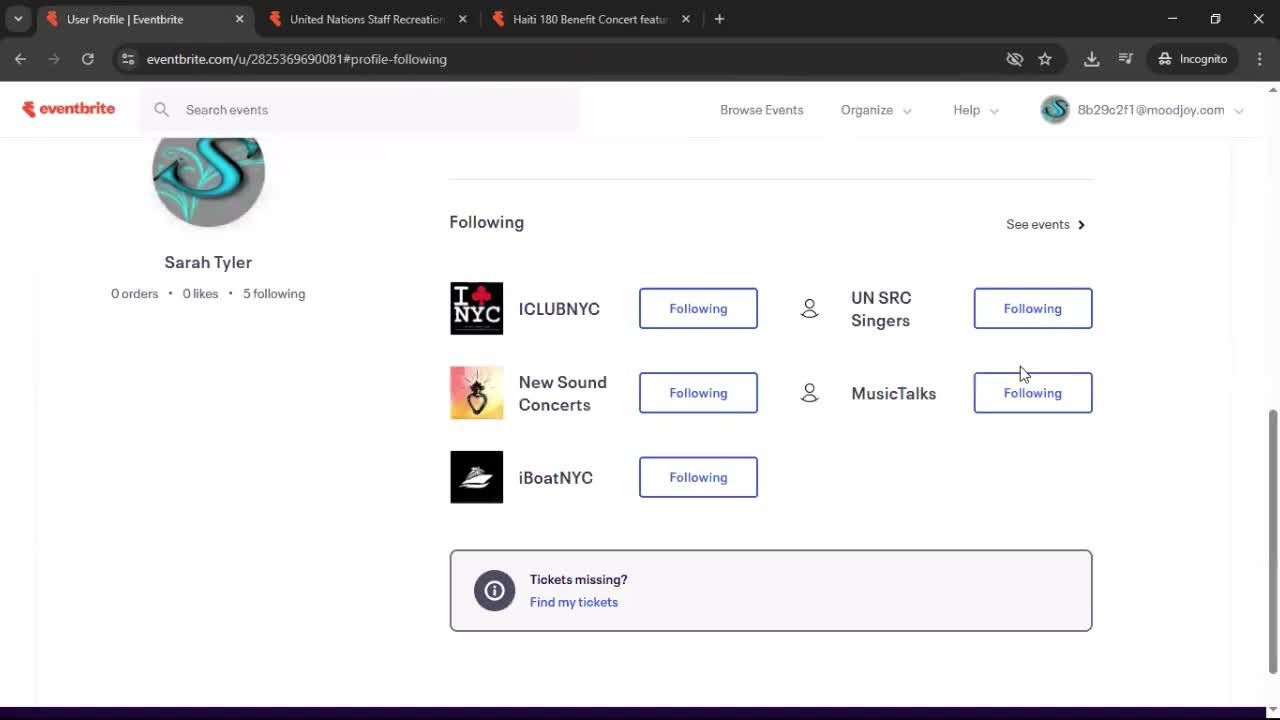Toggle Following for MusicTalks

click(1033, 393)
